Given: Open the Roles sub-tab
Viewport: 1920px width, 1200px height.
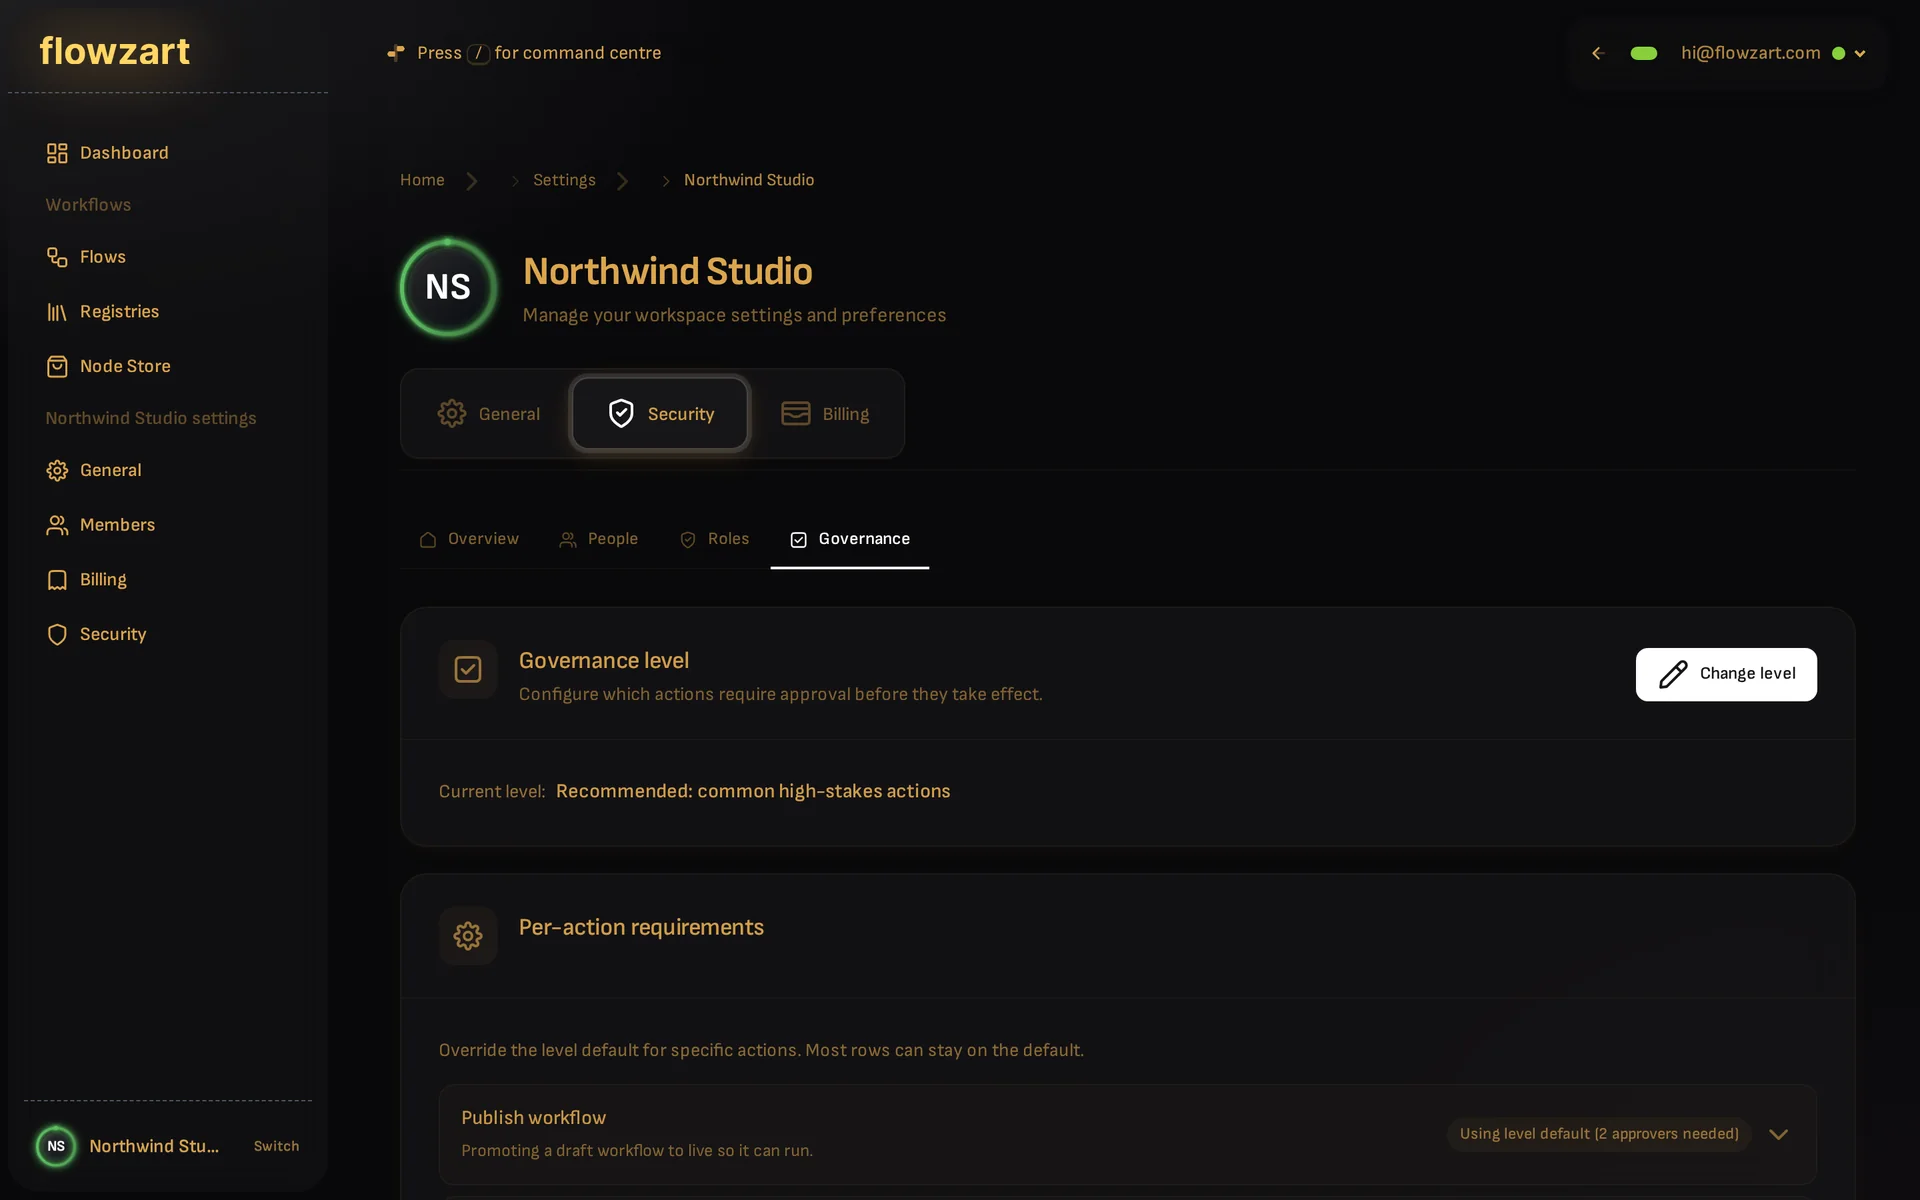Looking at the screenshot, I should tap(714, 539).
